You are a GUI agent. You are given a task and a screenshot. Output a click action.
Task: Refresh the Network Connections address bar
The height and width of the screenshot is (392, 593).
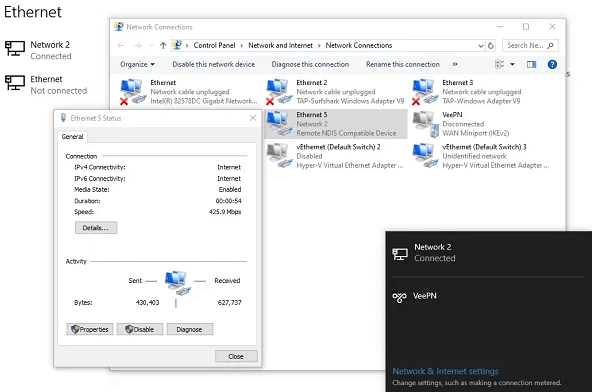pyautogui.click(x=491, y=45)
